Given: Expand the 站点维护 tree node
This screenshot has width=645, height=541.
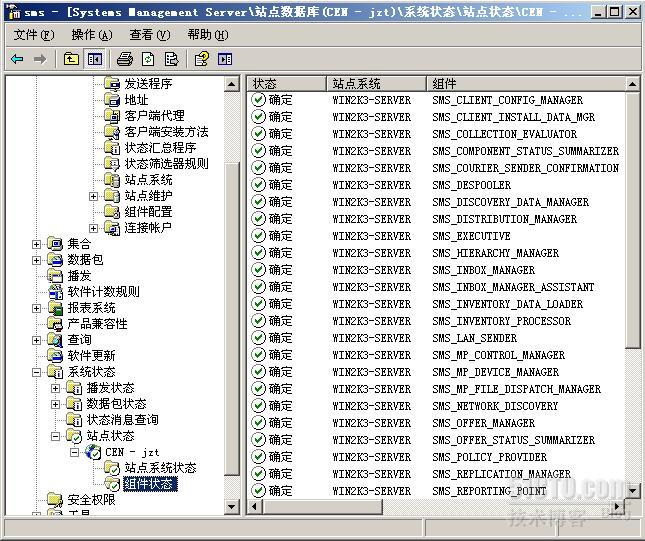Looking at the screenshot, I should pyautogui.click(x=93, y=196).
